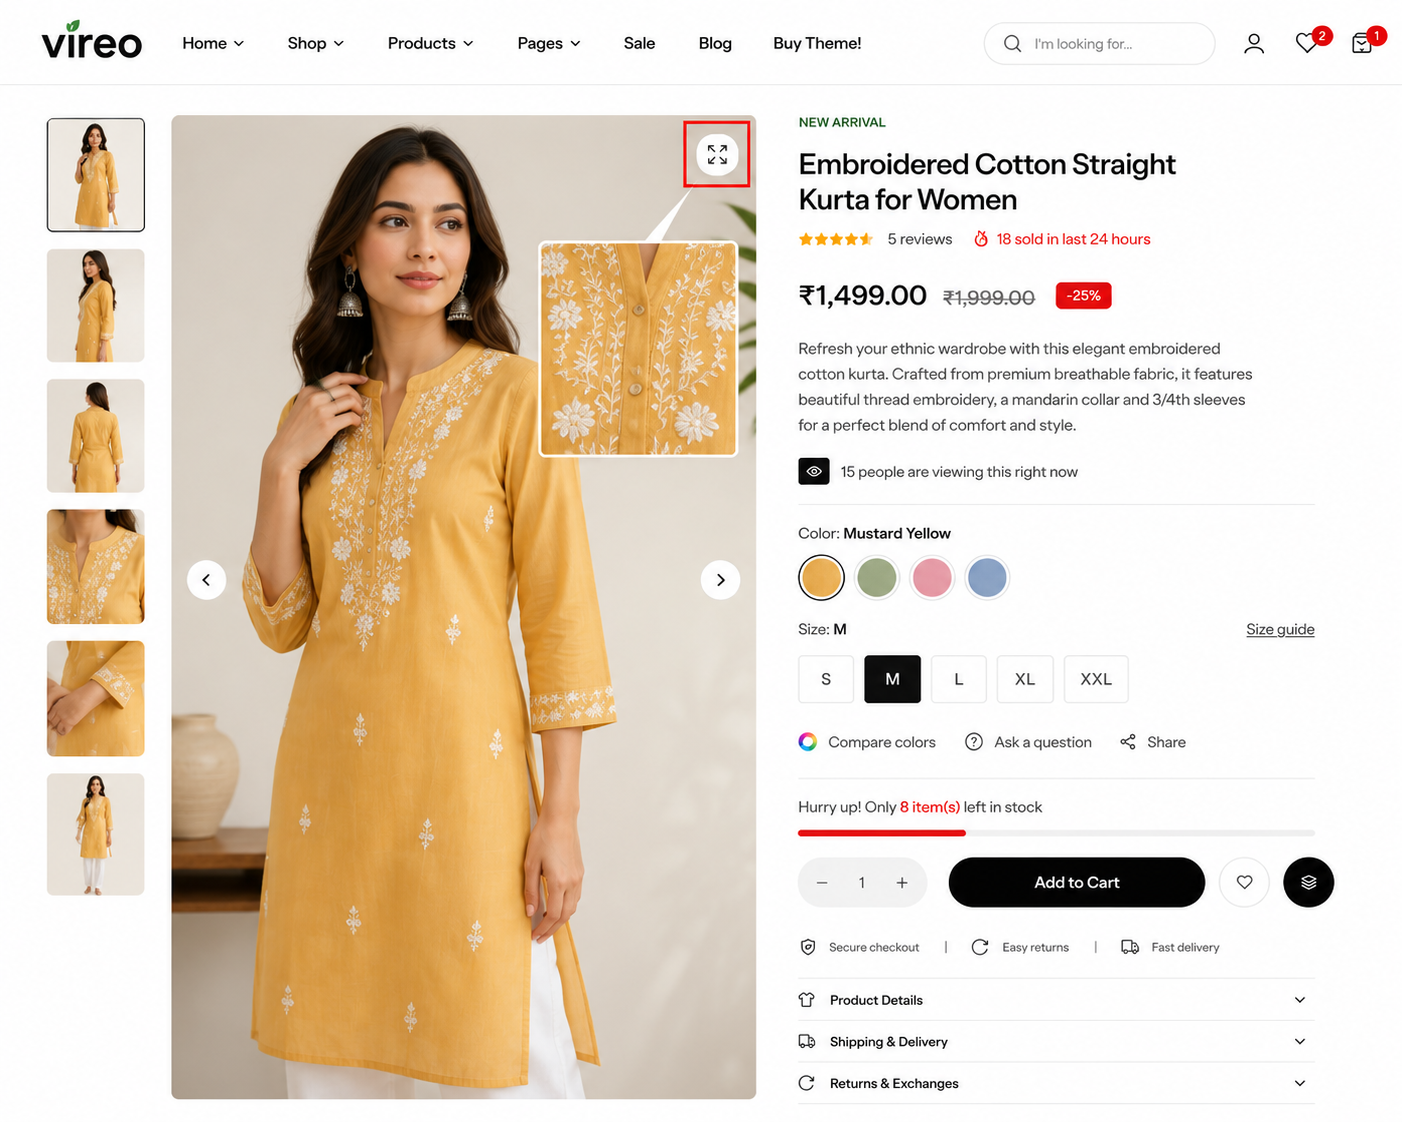Show next product image arrow

[720, 580]
